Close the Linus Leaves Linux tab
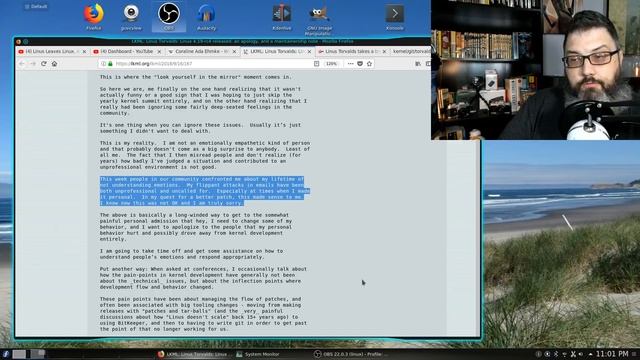The height and width of the screenshot is (360, 640). pyautogui.click(x=84, y=51)
